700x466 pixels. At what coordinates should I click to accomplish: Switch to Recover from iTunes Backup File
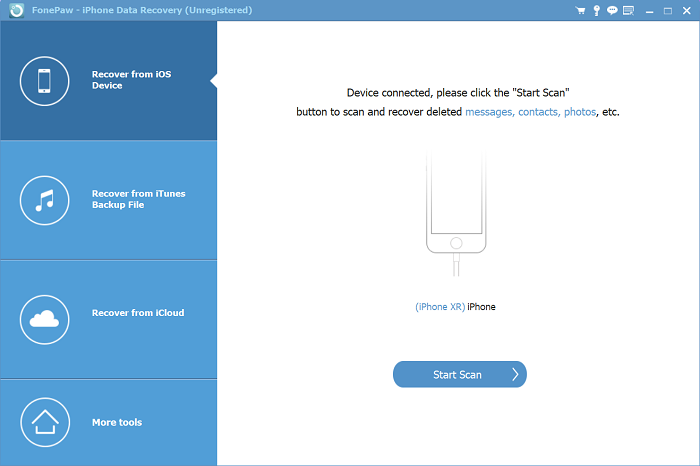pos(108,200)
